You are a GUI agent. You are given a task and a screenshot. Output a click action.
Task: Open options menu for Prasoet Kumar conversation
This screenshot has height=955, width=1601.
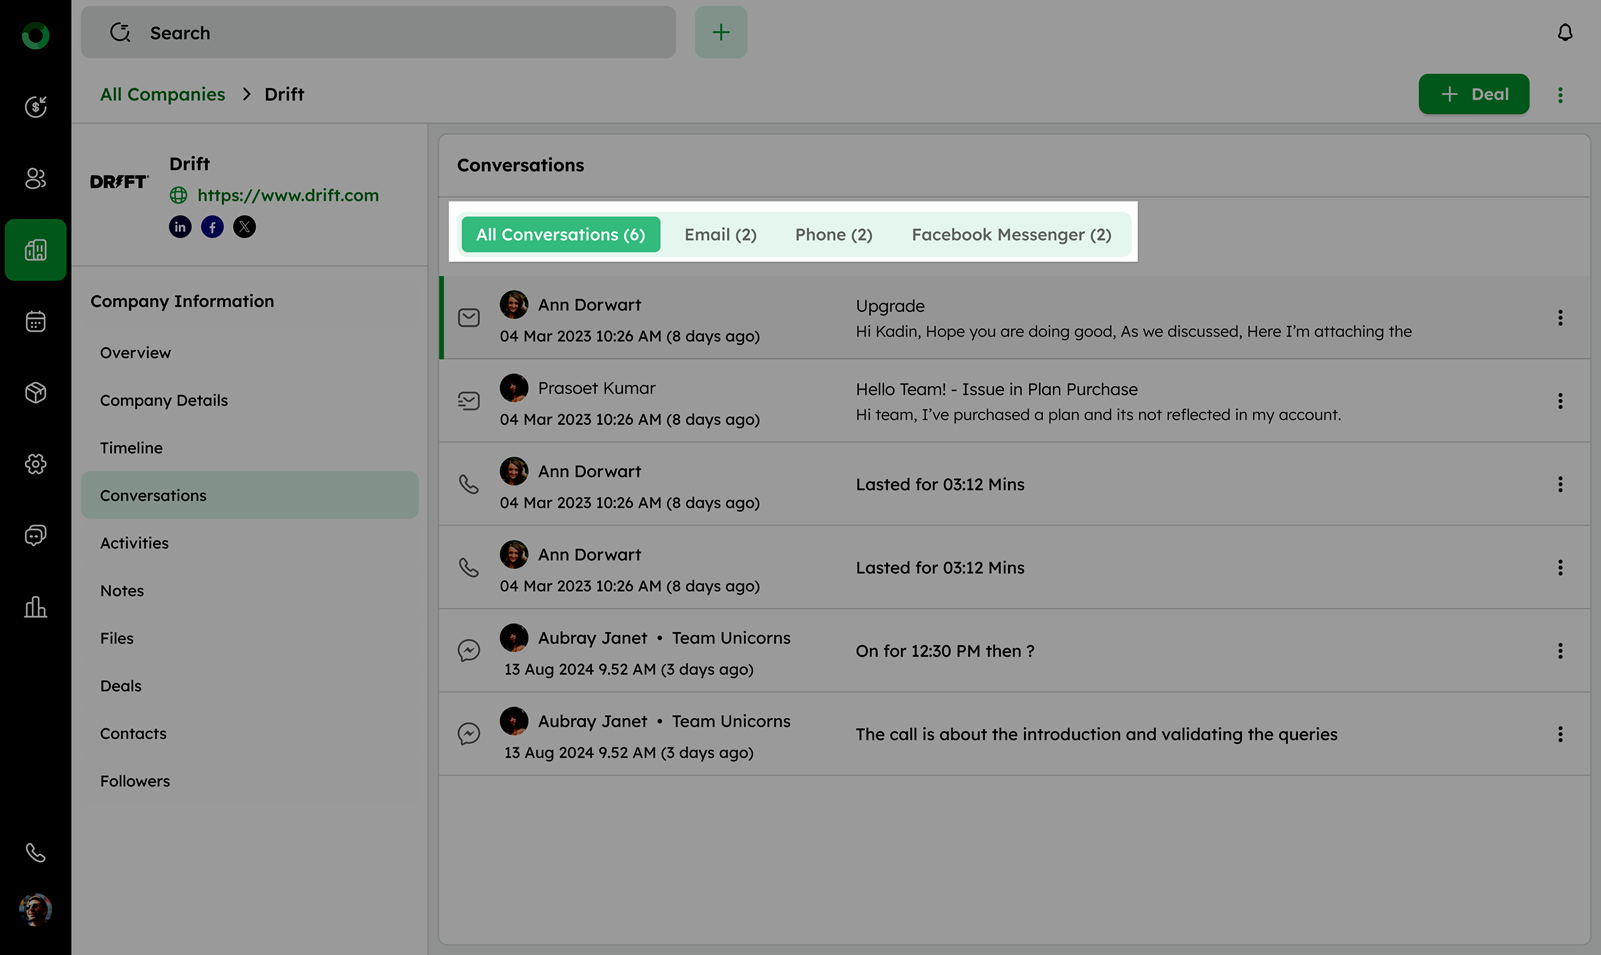[1559, 401]
